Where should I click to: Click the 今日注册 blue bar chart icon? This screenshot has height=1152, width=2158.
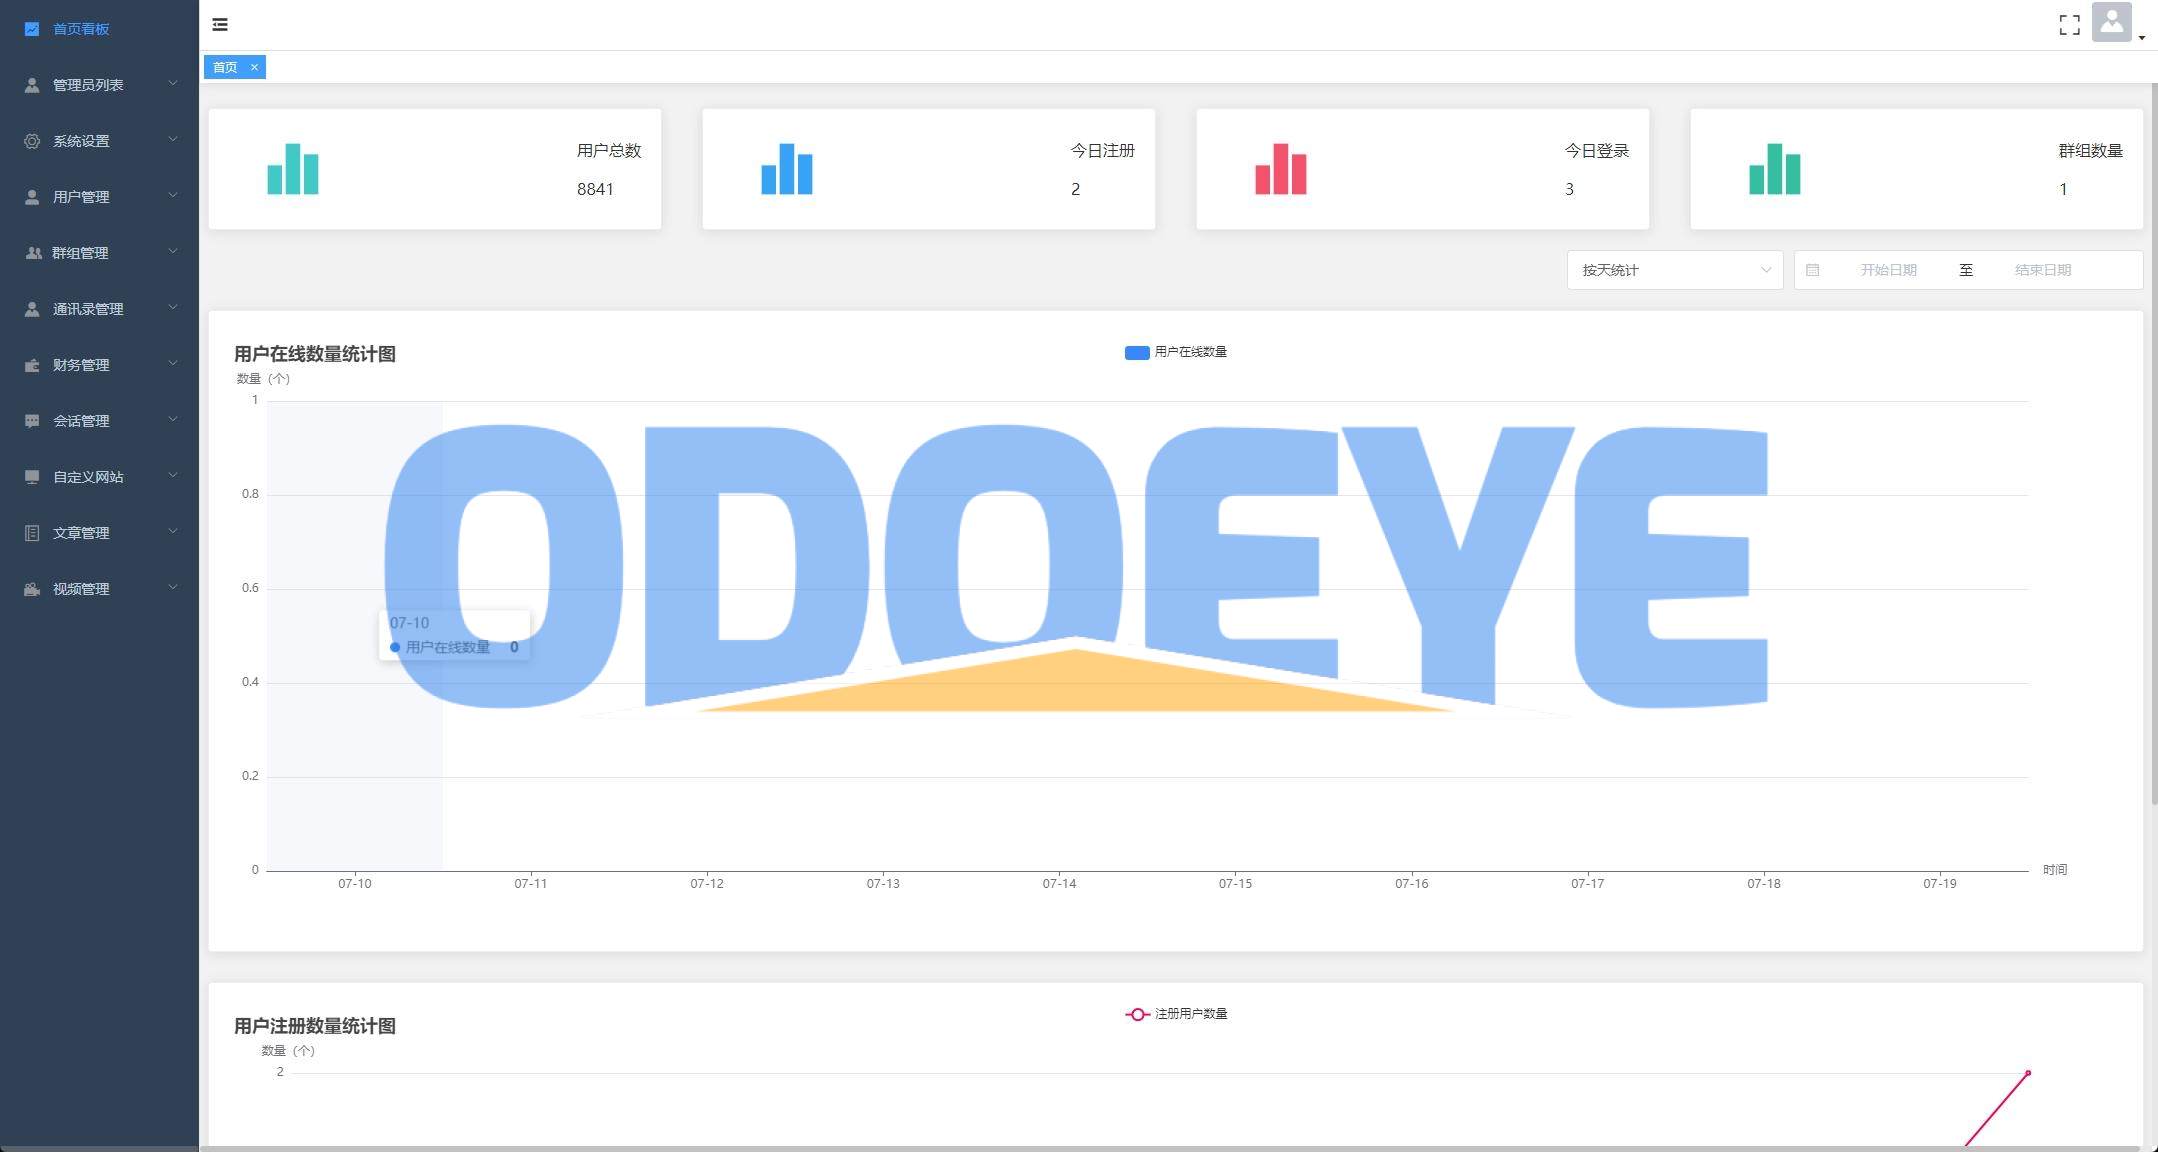(787, 169)
